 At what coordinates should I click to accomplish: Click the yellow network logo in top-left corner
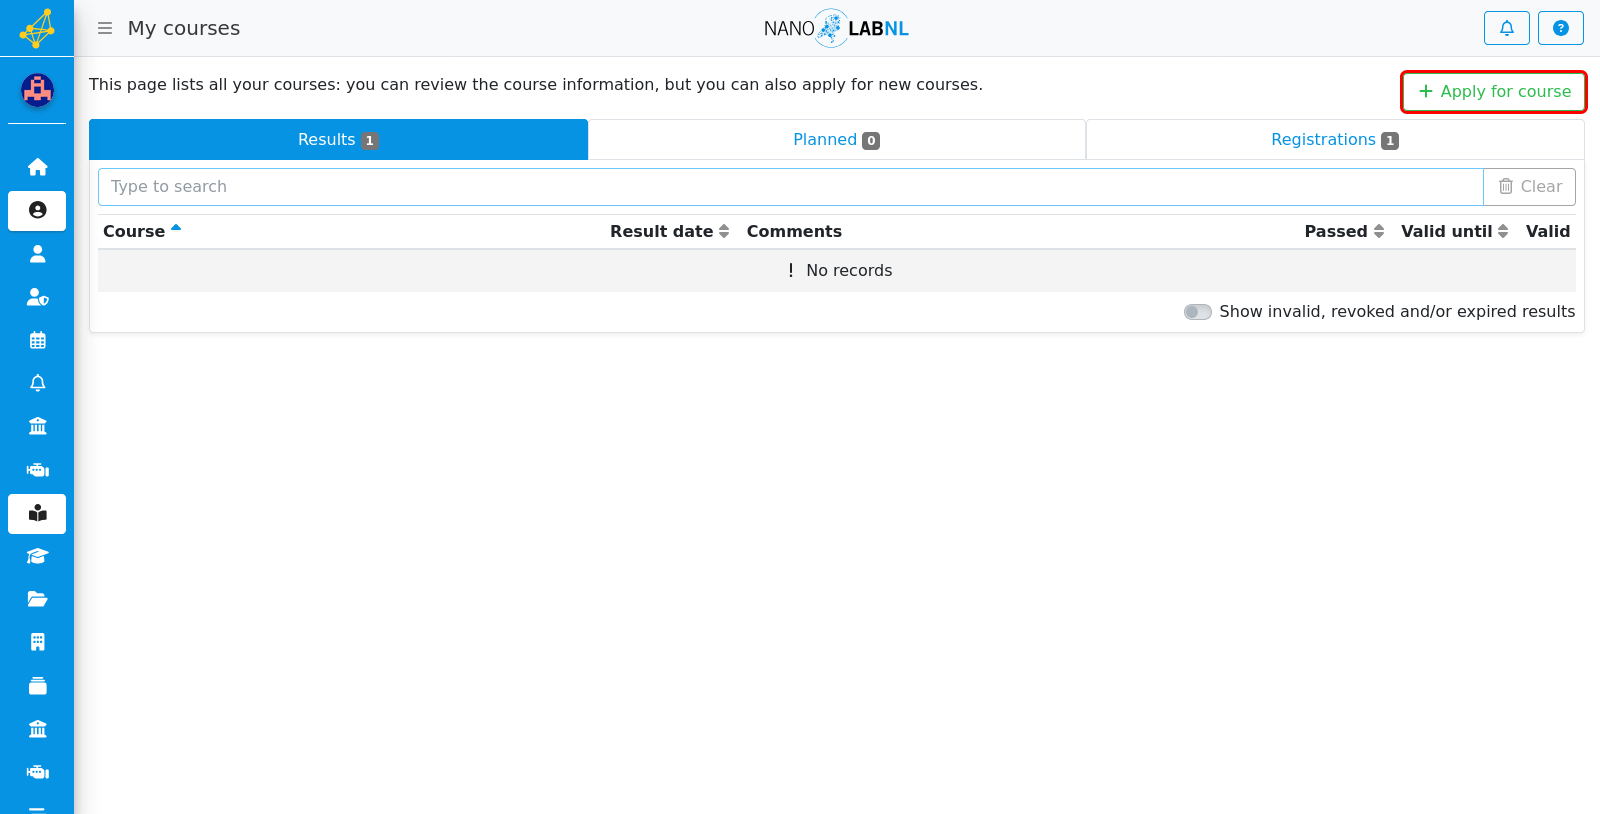tap(37, 28)
